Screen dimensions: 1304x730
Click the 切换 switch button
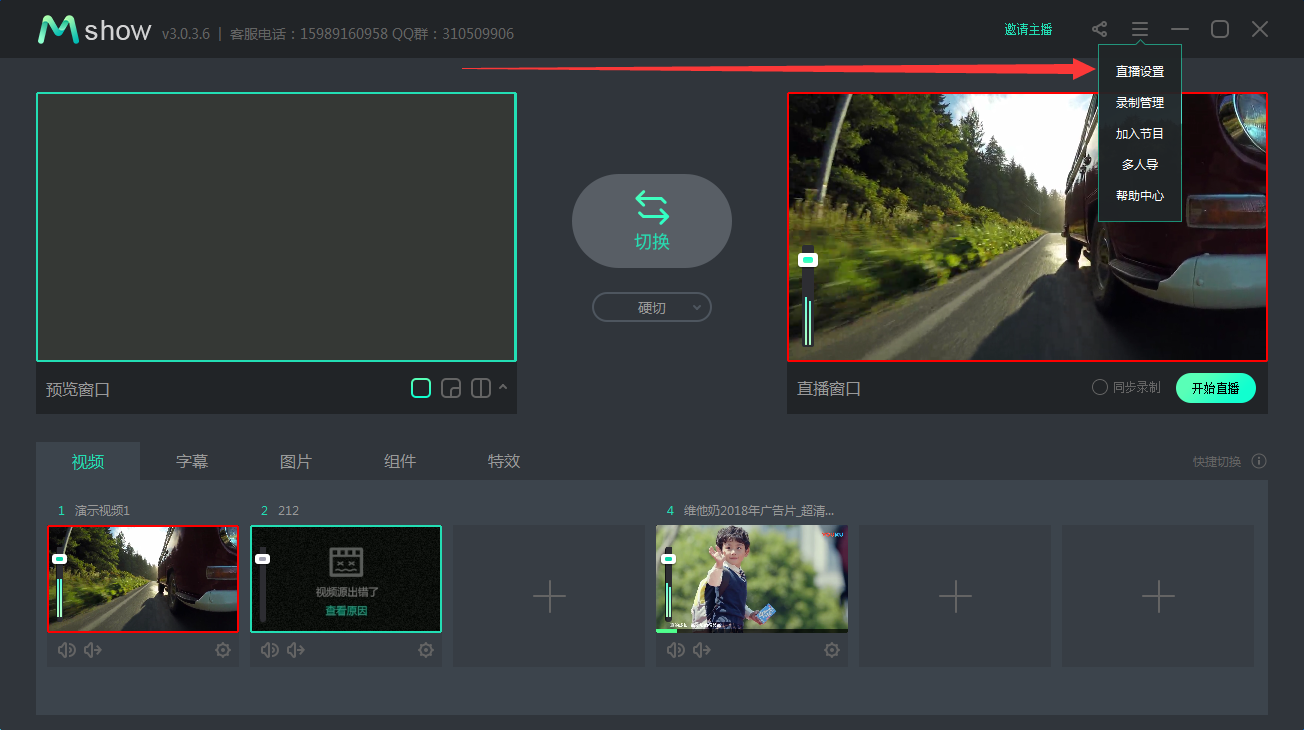tap(652, 221)
